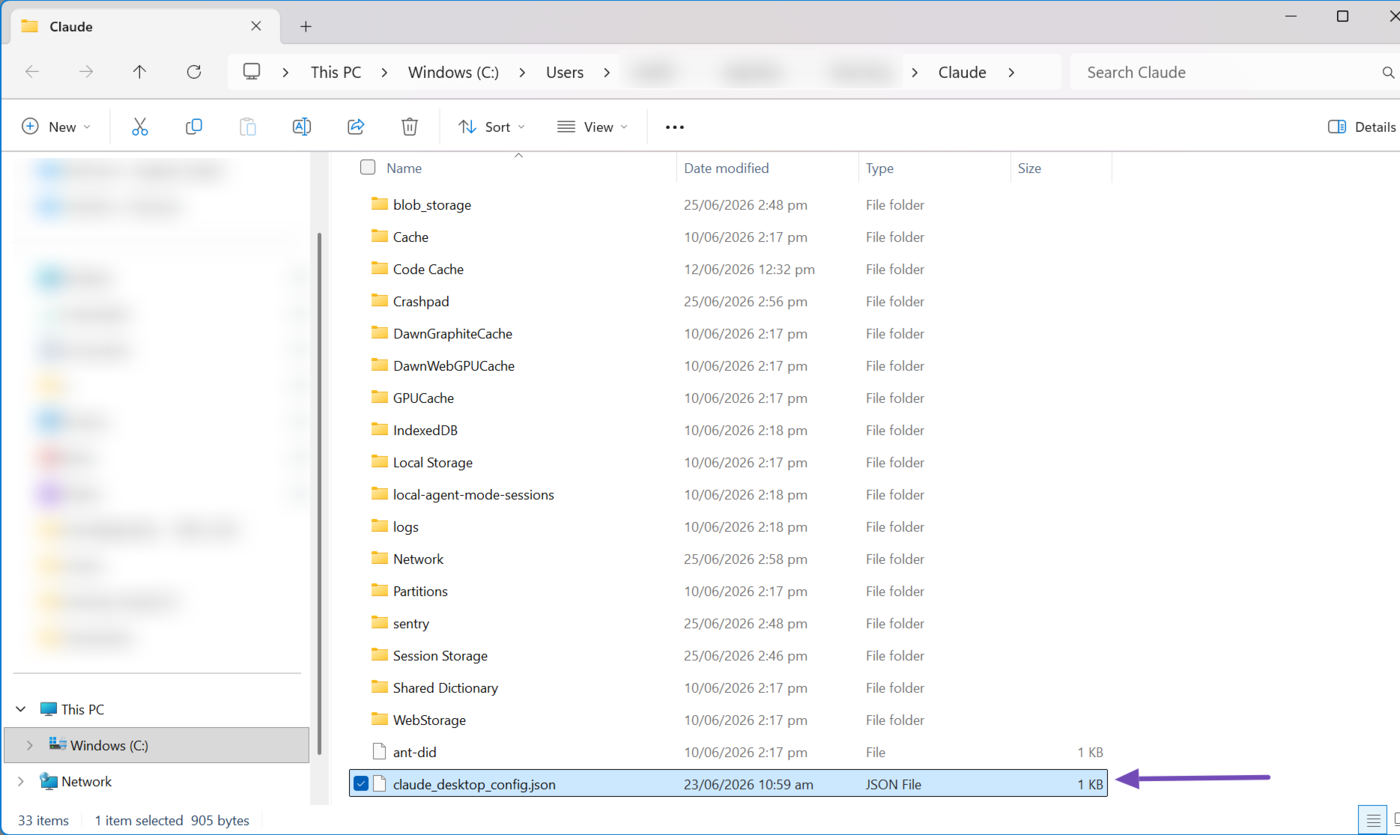The height and width of the screenshot is (835, 1400).
Task: Go back with the Back arrow
Action: [x=32, y=72]
